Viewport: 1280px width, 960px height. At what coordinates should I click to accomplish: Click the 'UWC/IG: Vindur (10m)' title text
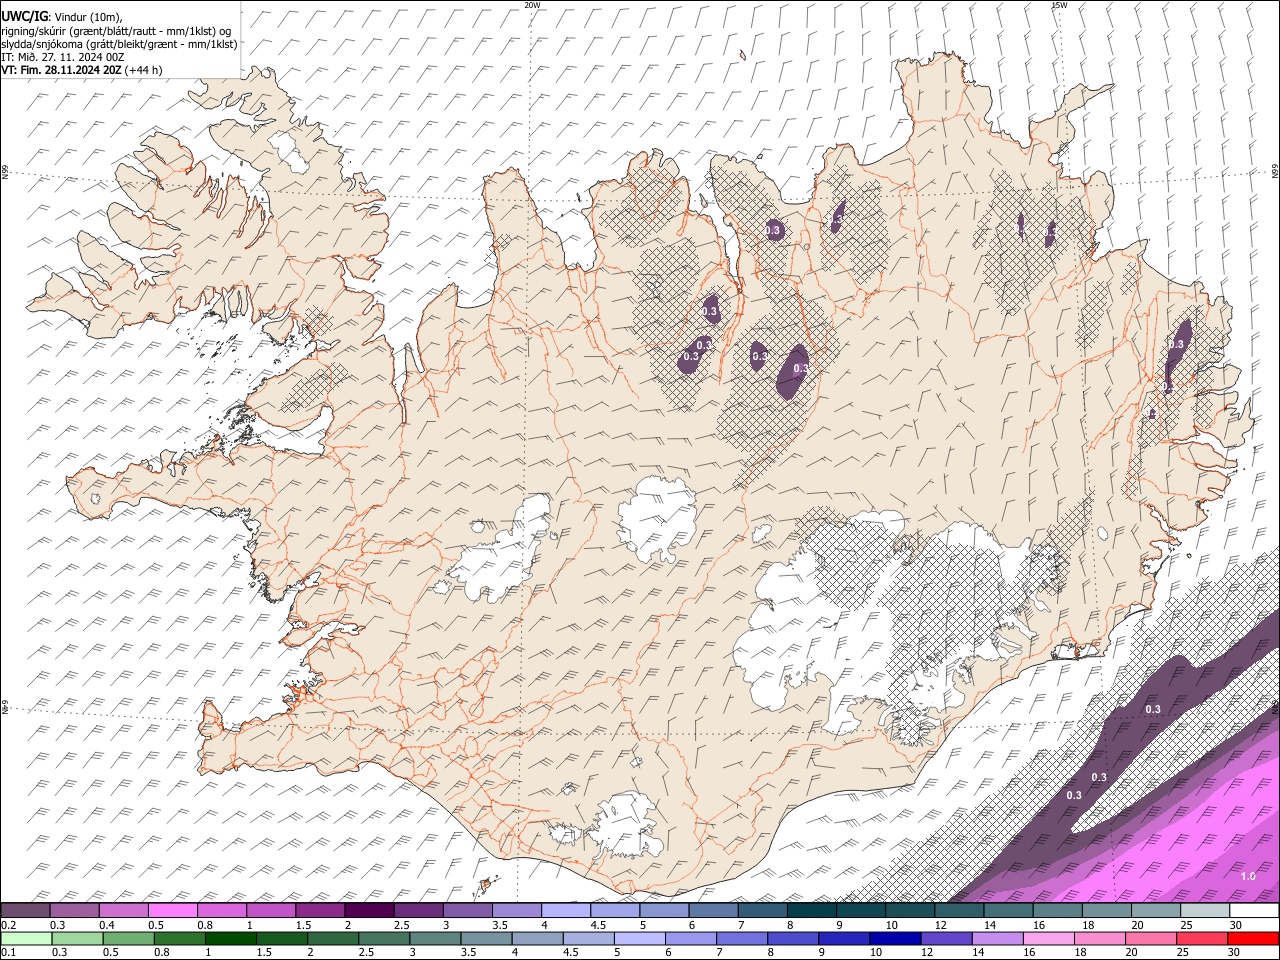(x=62, y=17)
